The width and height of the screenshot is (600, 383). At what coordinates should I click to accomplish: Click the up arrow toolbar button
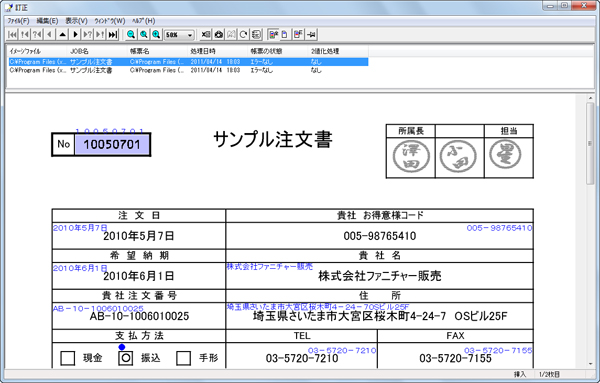pos(62,34)
